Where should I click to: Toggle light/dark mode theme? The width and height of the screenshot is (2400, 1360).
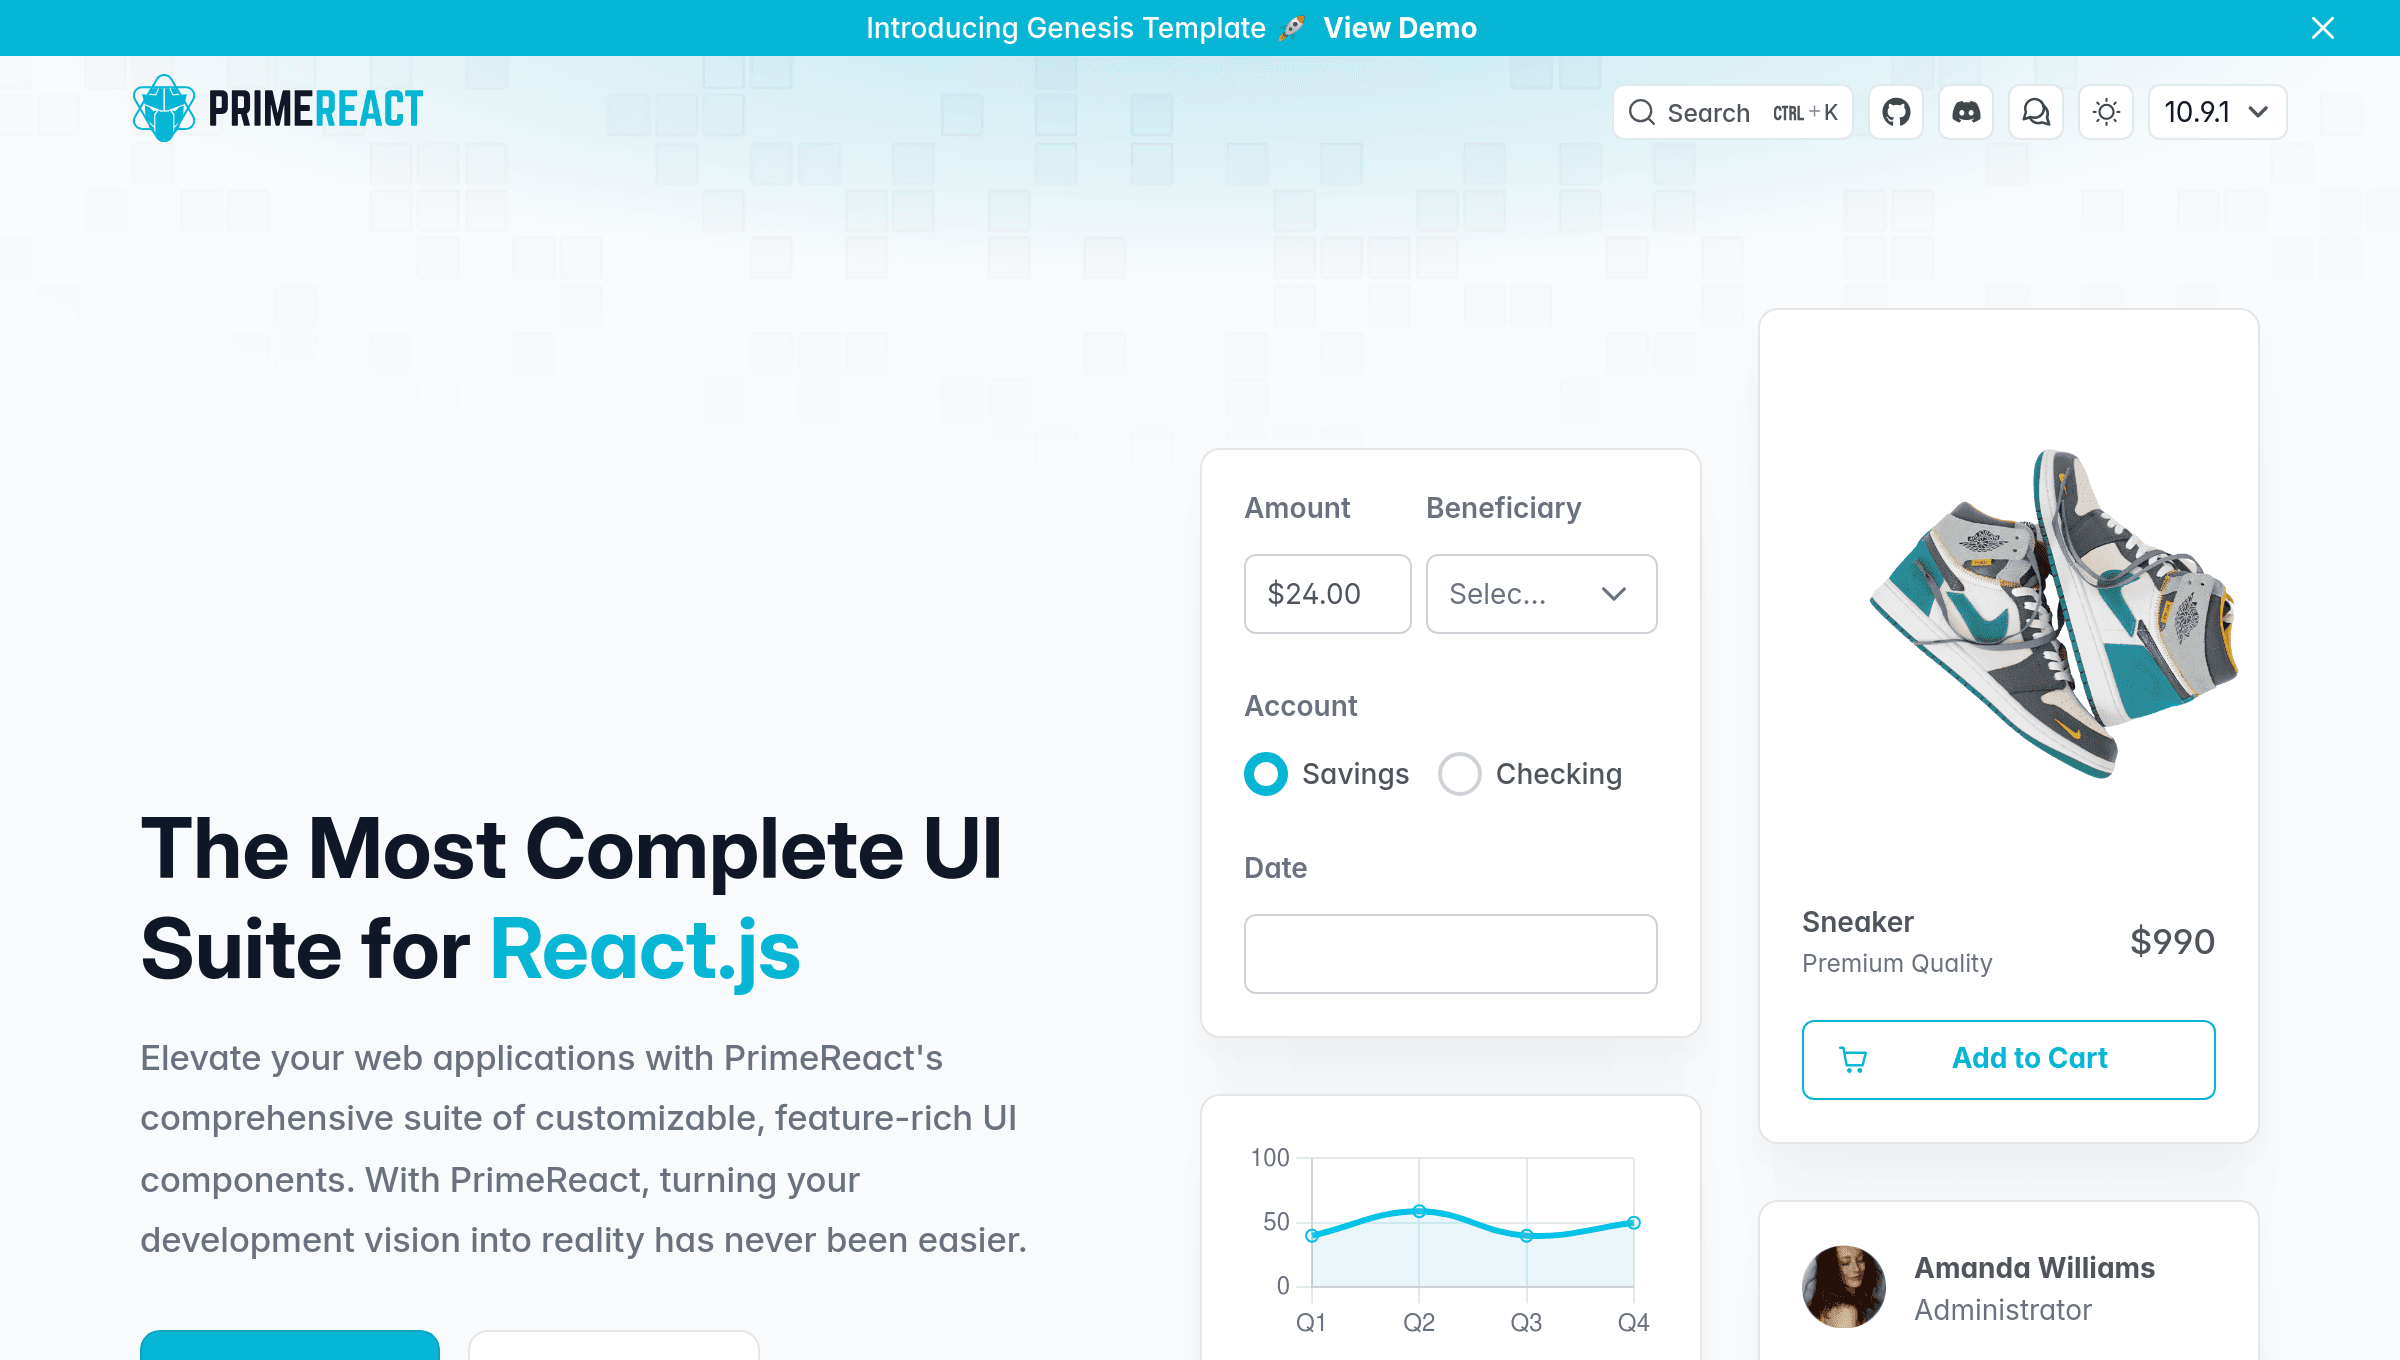click(2107, 112)
